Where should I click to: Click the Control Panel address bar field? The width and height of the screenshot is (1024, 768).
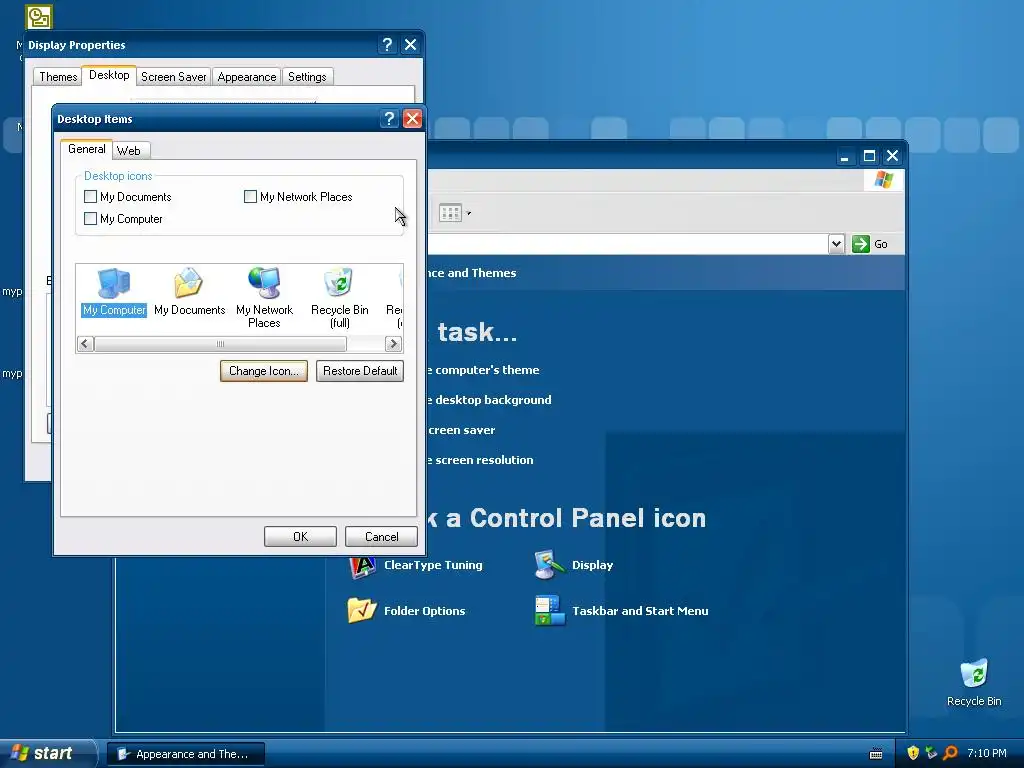(628, 244)
